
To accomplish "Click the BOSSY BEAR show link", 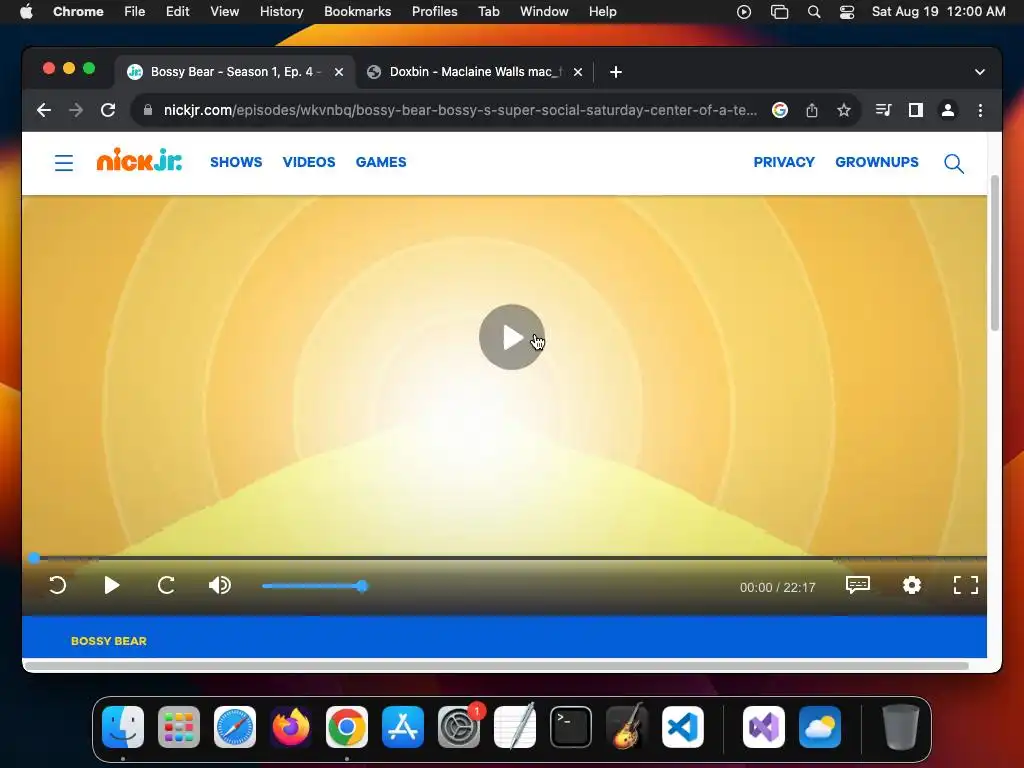I will click(x=108, y=641).
